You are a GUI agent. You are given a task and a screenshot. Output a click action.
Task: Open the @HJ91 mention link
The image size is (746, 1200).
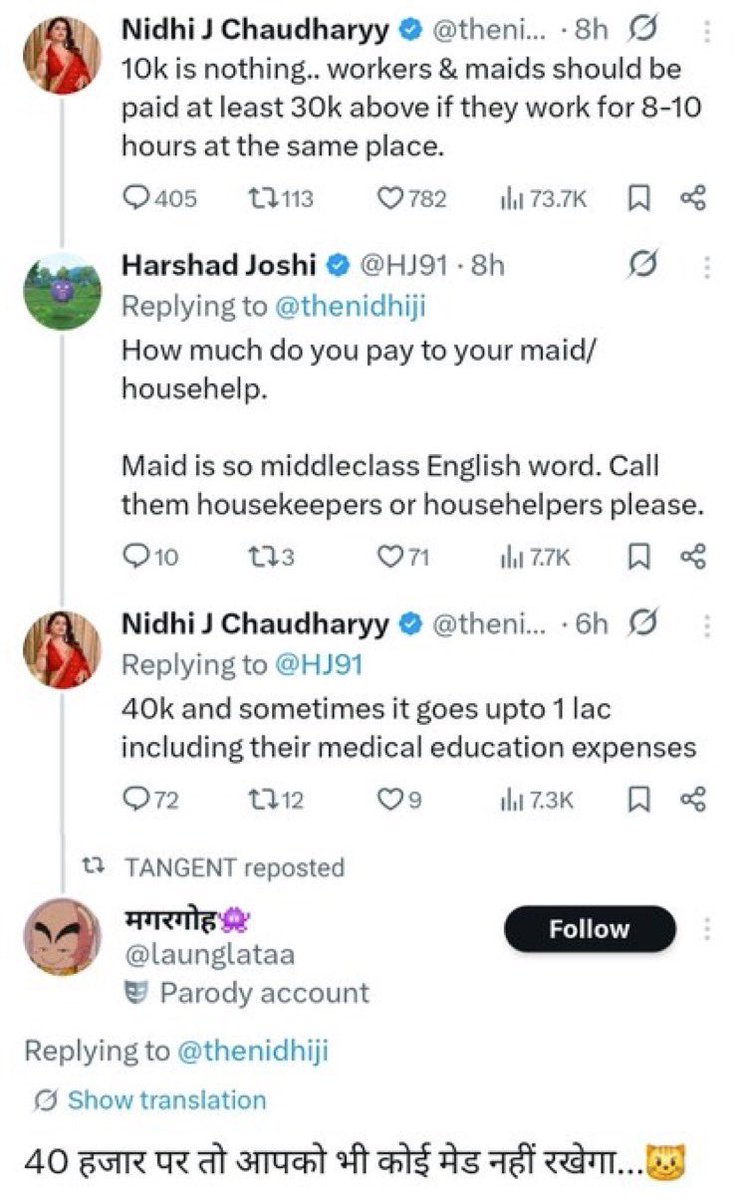[x=313, y=664]
